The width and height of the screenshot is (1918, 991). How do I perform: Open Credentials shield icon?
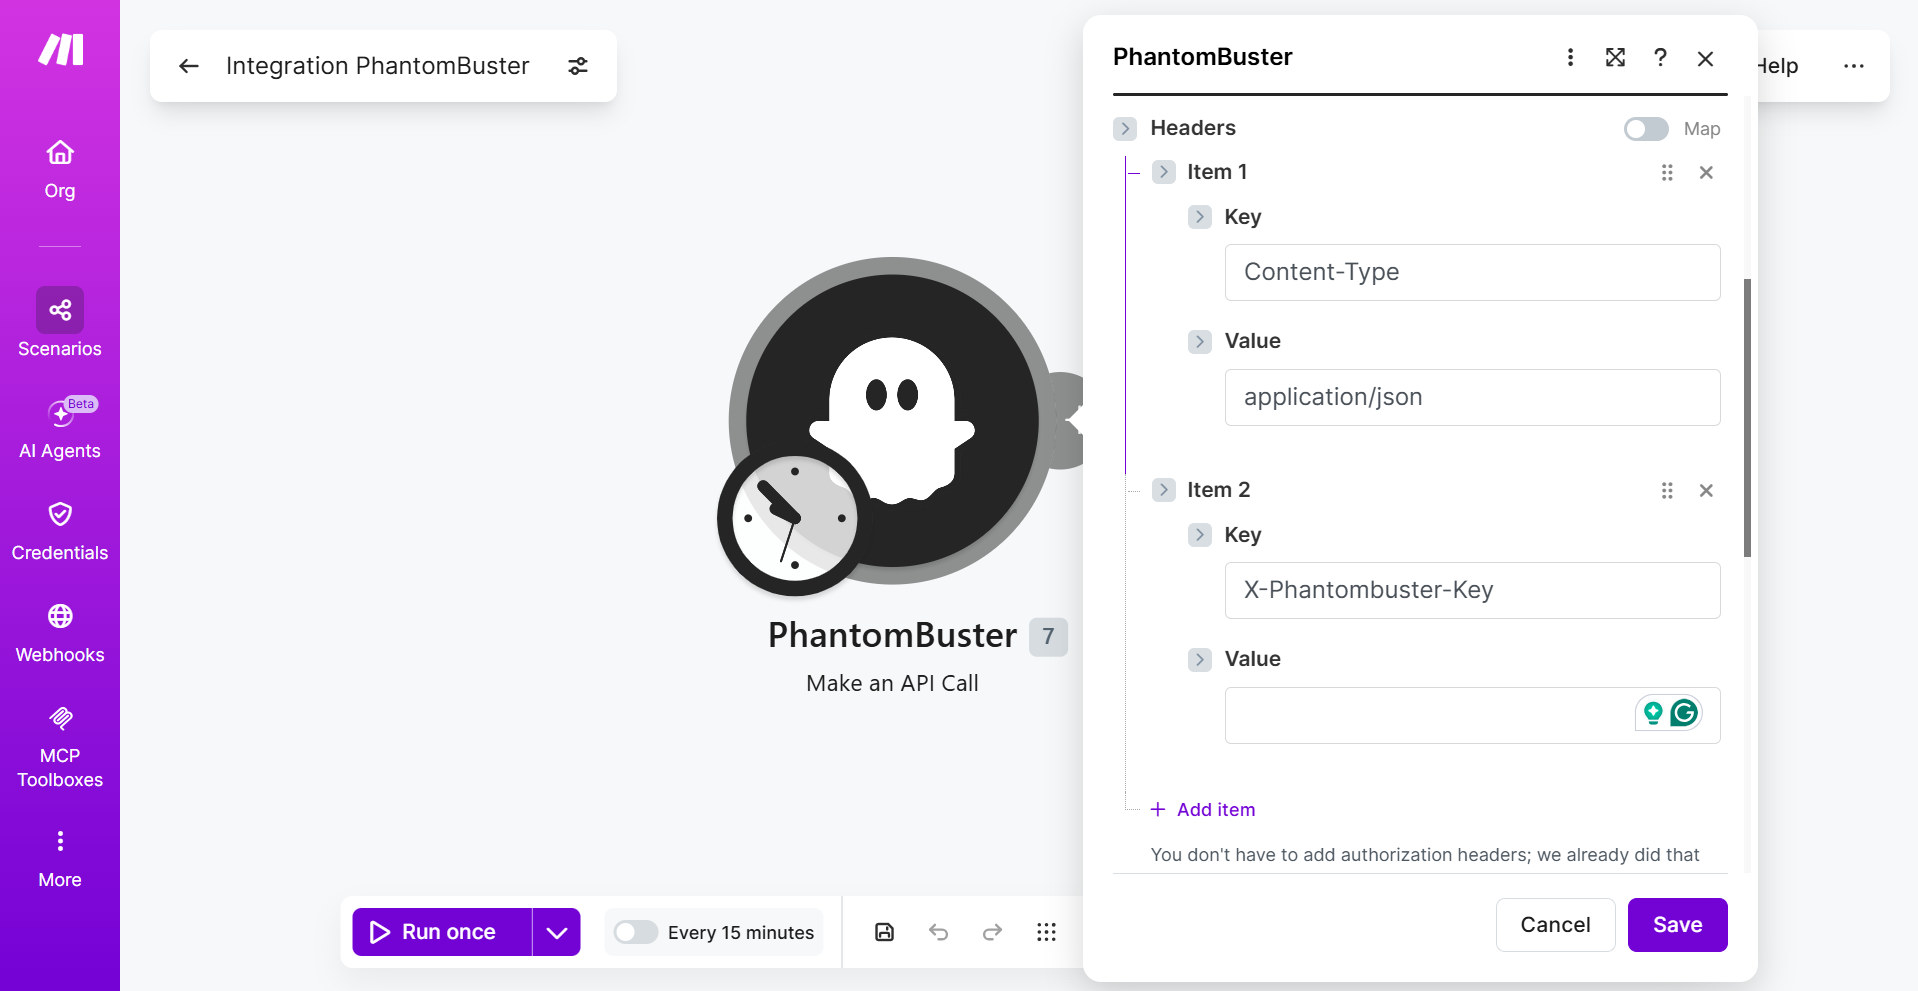coord(60,514)
